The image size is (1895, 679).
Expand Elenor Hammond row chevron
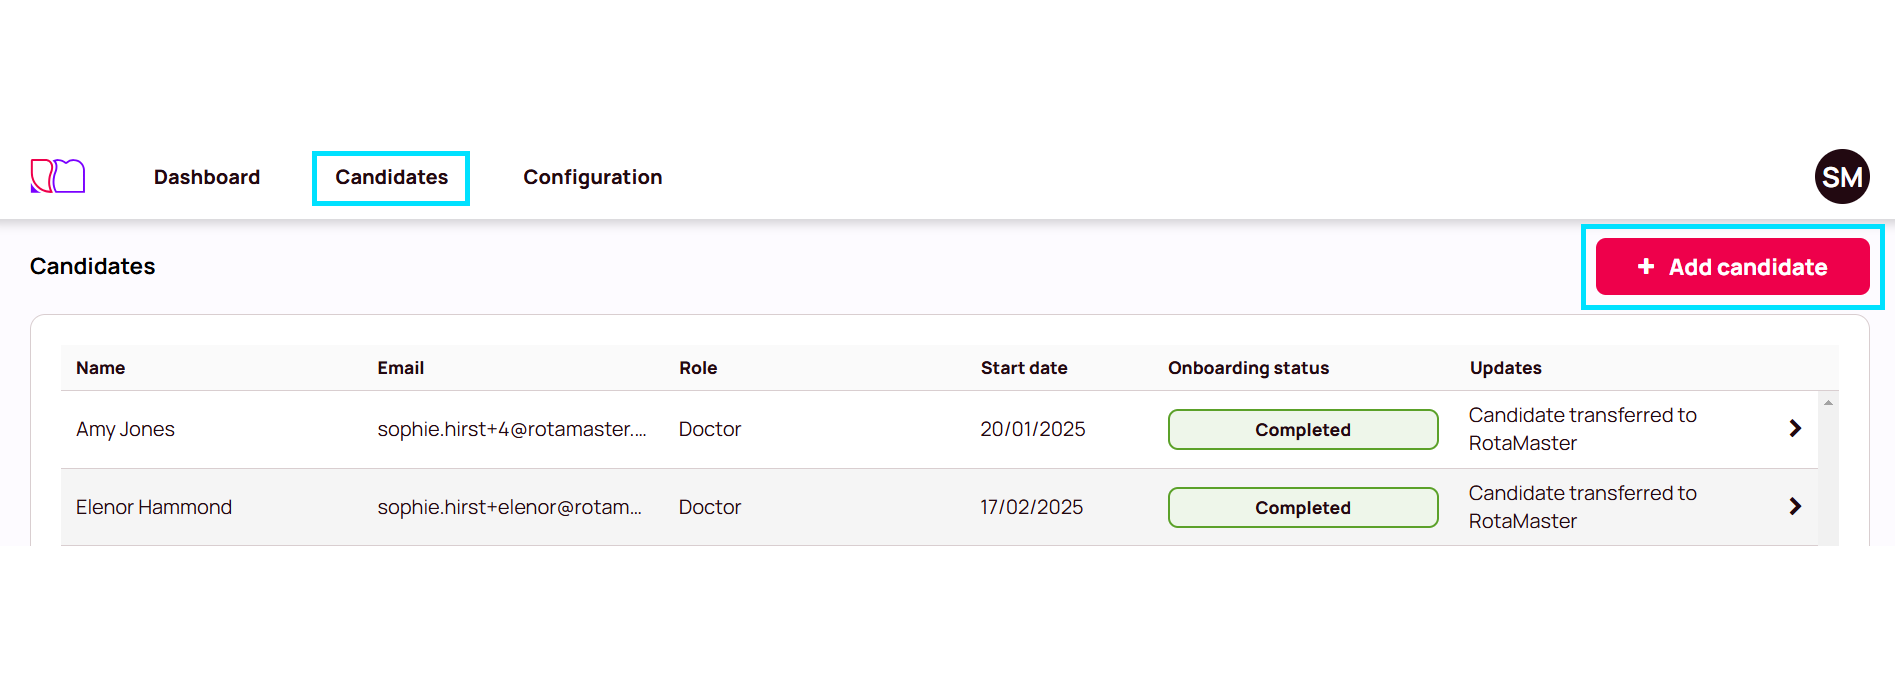pyautogui.click(x=1795, y=506)
